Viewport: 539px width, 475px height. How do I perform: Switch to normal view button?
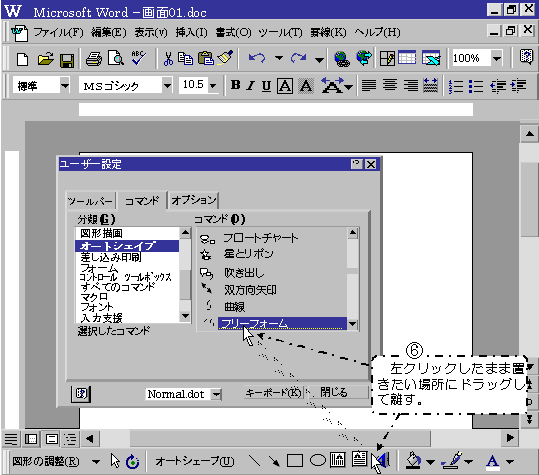click(11, 439)
